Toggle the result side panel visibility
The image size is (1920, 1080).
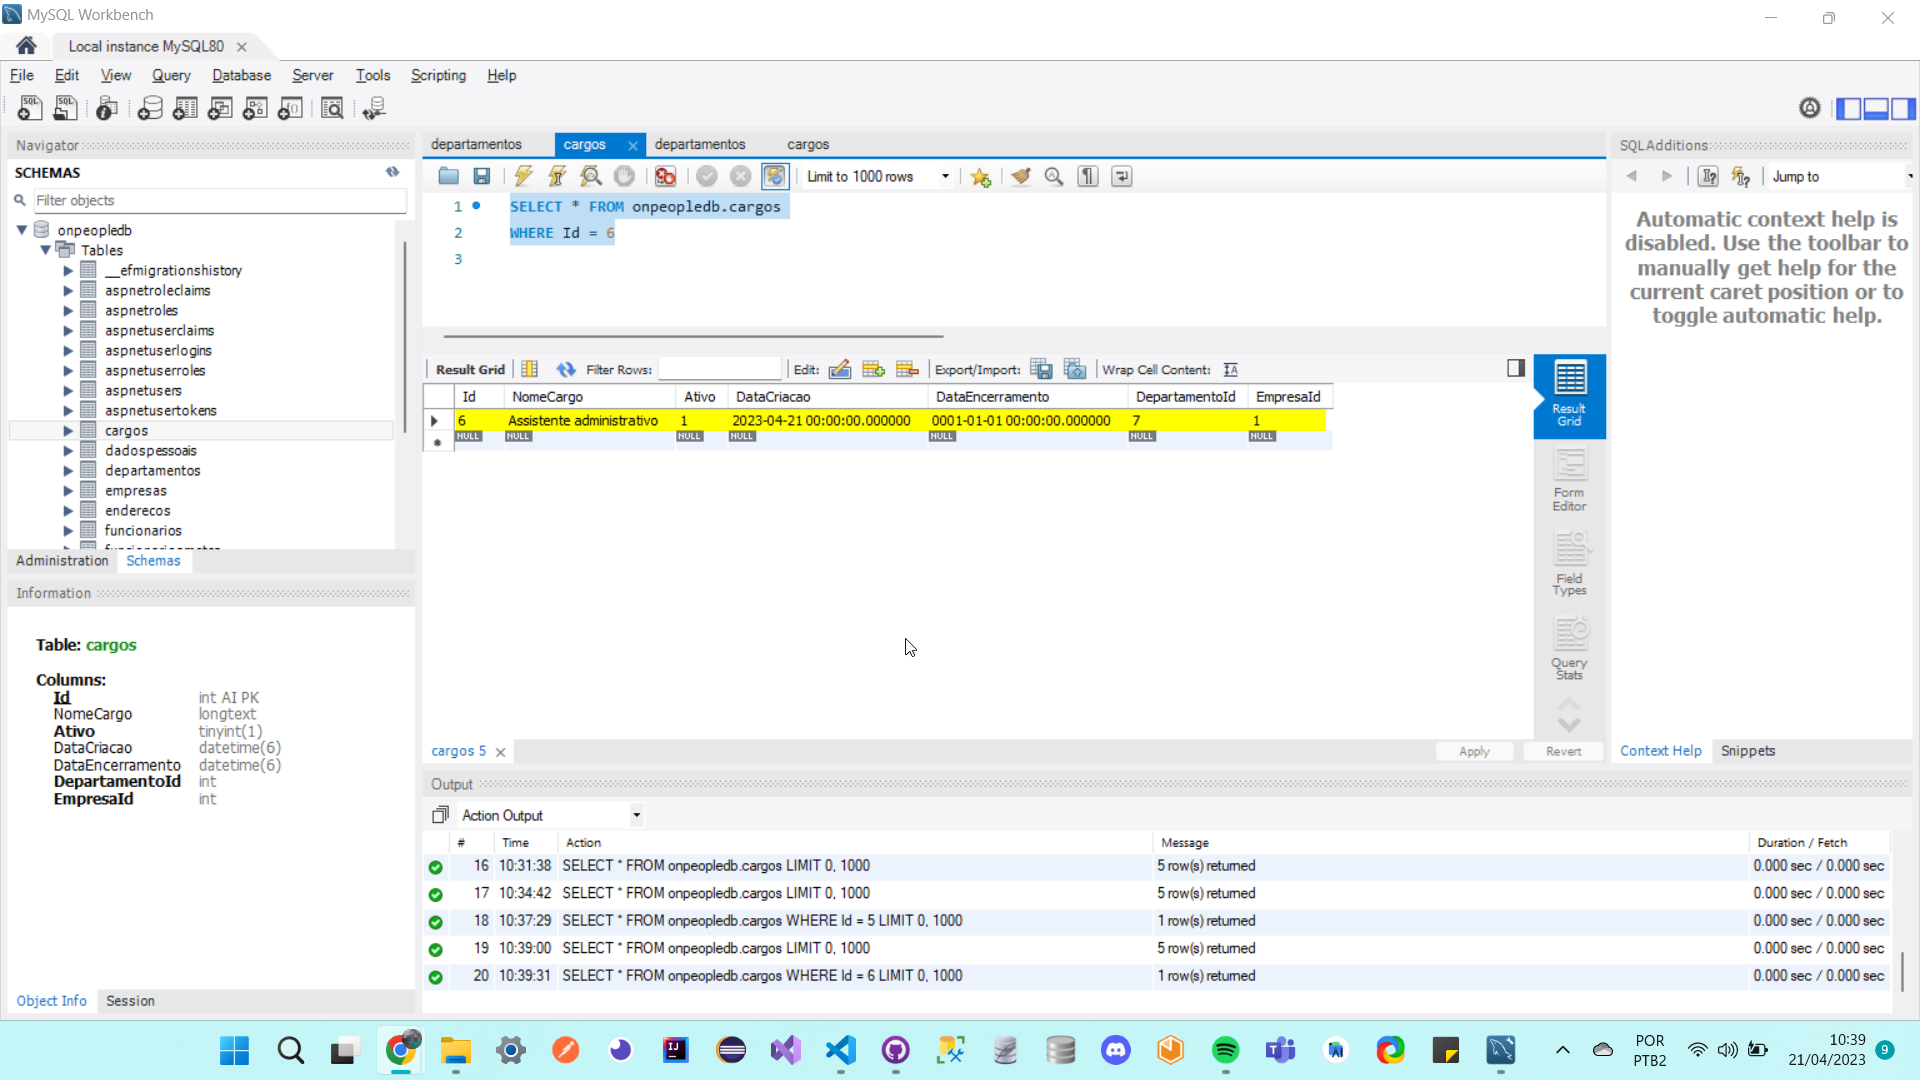1516,368
